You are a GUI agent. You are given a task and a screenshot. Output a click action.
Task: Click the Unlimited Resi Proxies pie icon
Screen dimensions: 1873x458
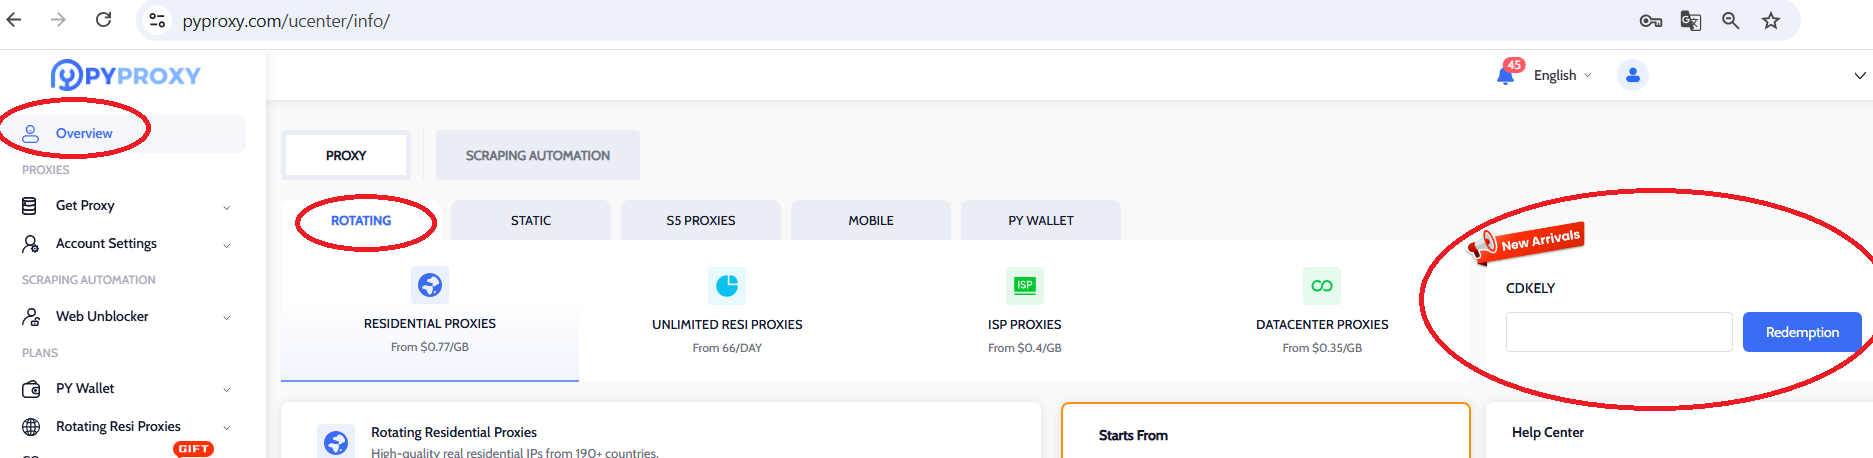(x=727, y=286)
